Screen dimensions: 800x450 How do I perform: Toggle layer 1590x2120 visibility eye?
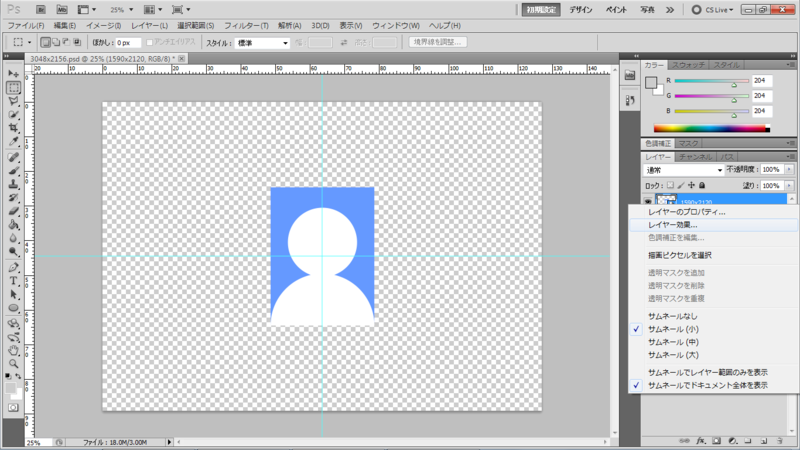point(648,201)
